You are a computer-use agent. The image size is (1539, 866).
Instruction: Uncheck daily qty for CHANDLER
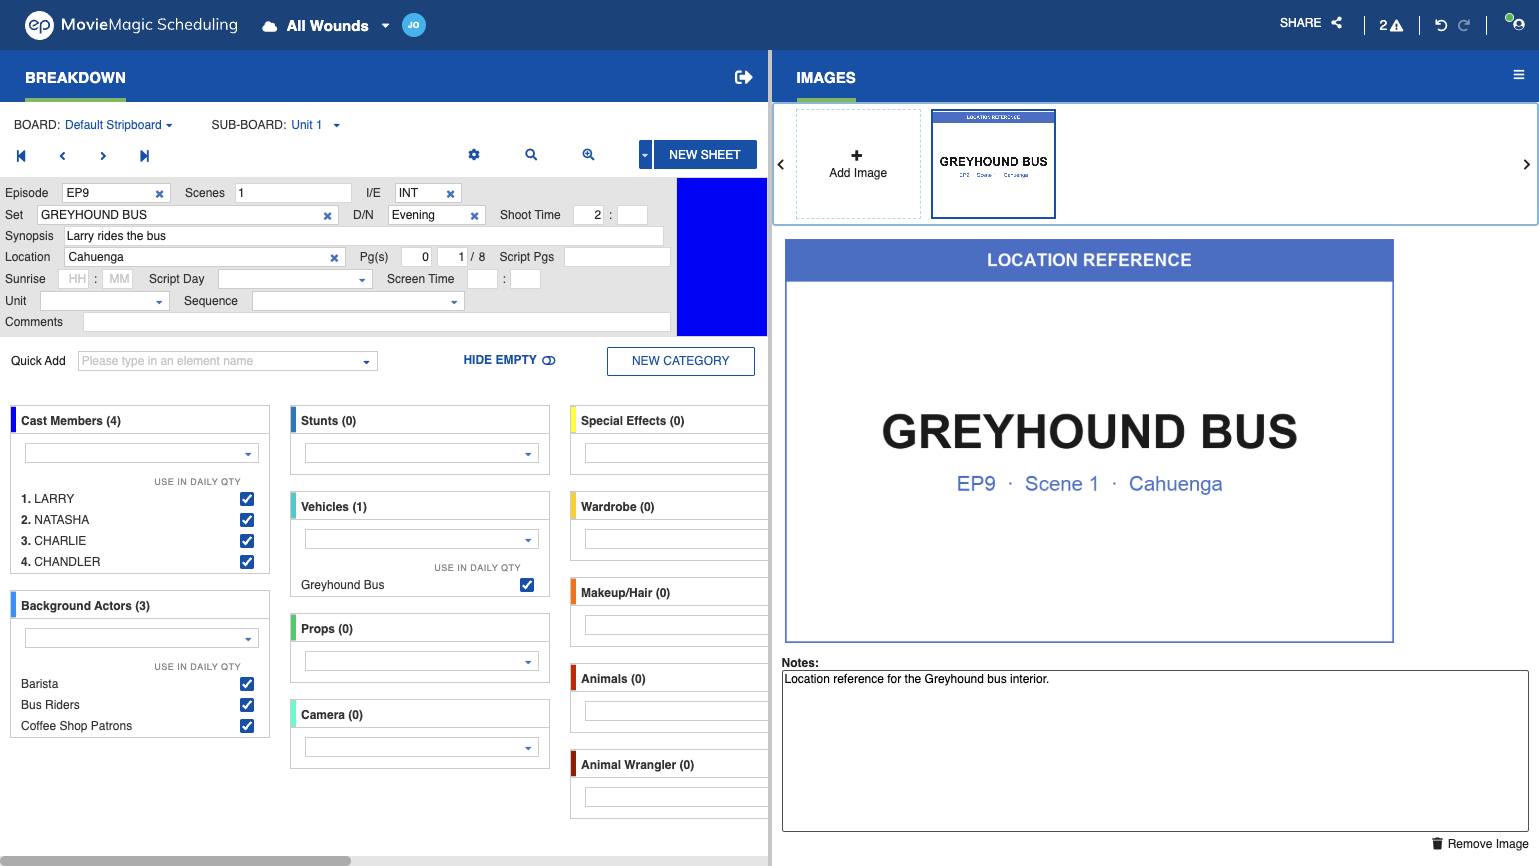[247, 562]
